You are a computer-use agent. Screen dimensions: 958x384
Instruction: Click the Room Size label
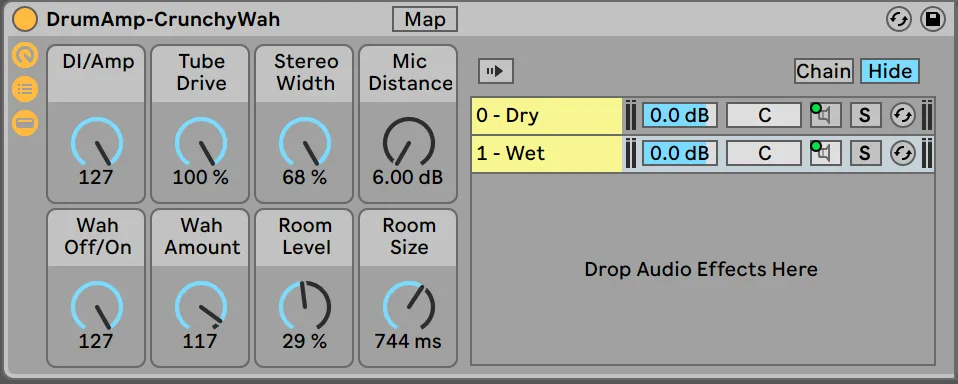click(x=409, y=236)
